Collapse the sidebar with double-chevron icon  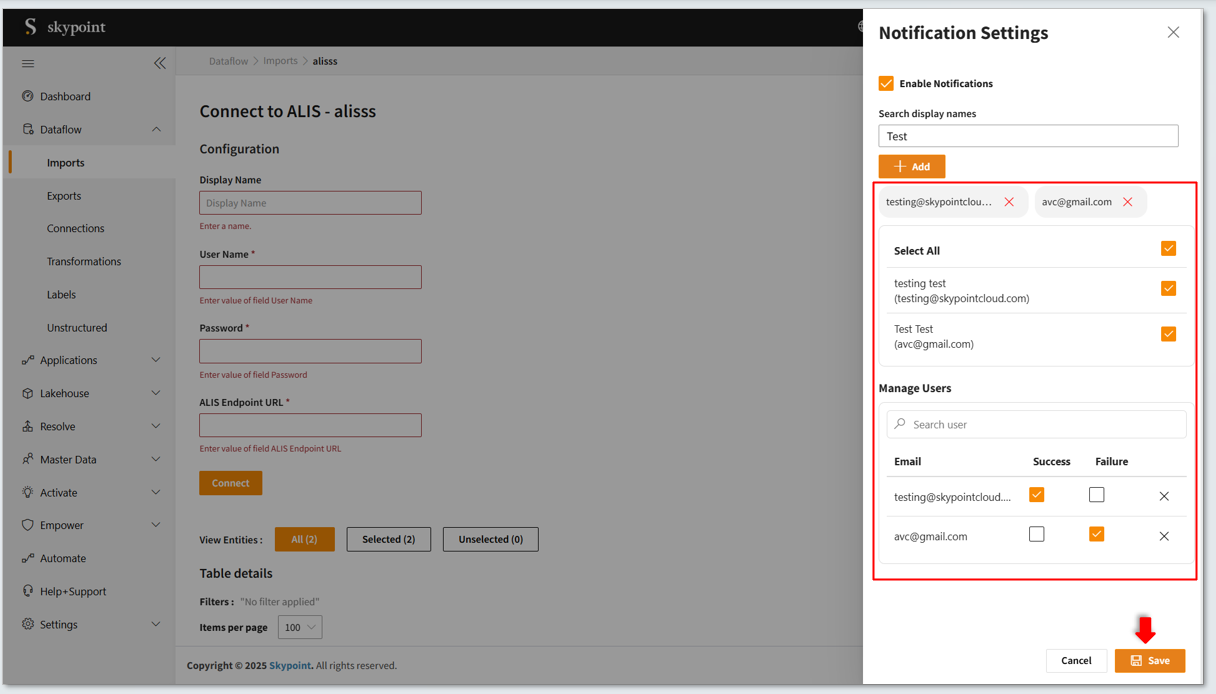point(160,63)
